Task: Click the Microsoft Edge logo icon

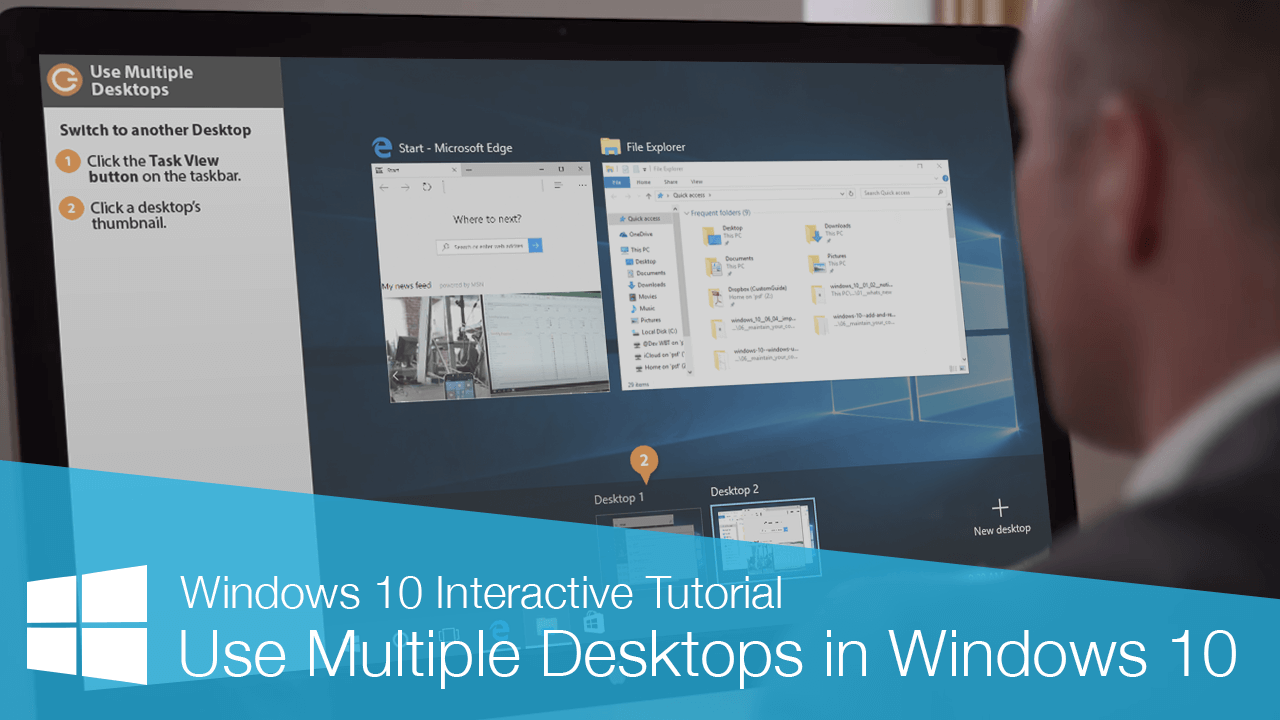Action: point(382,147)
